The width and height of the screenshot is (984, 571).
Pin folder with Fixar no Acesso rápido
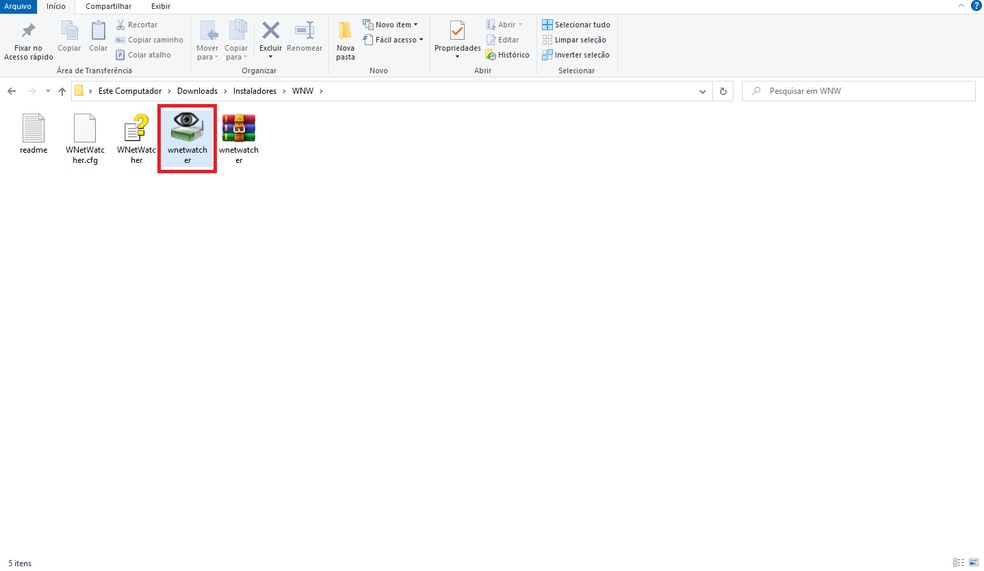point(28,41)
